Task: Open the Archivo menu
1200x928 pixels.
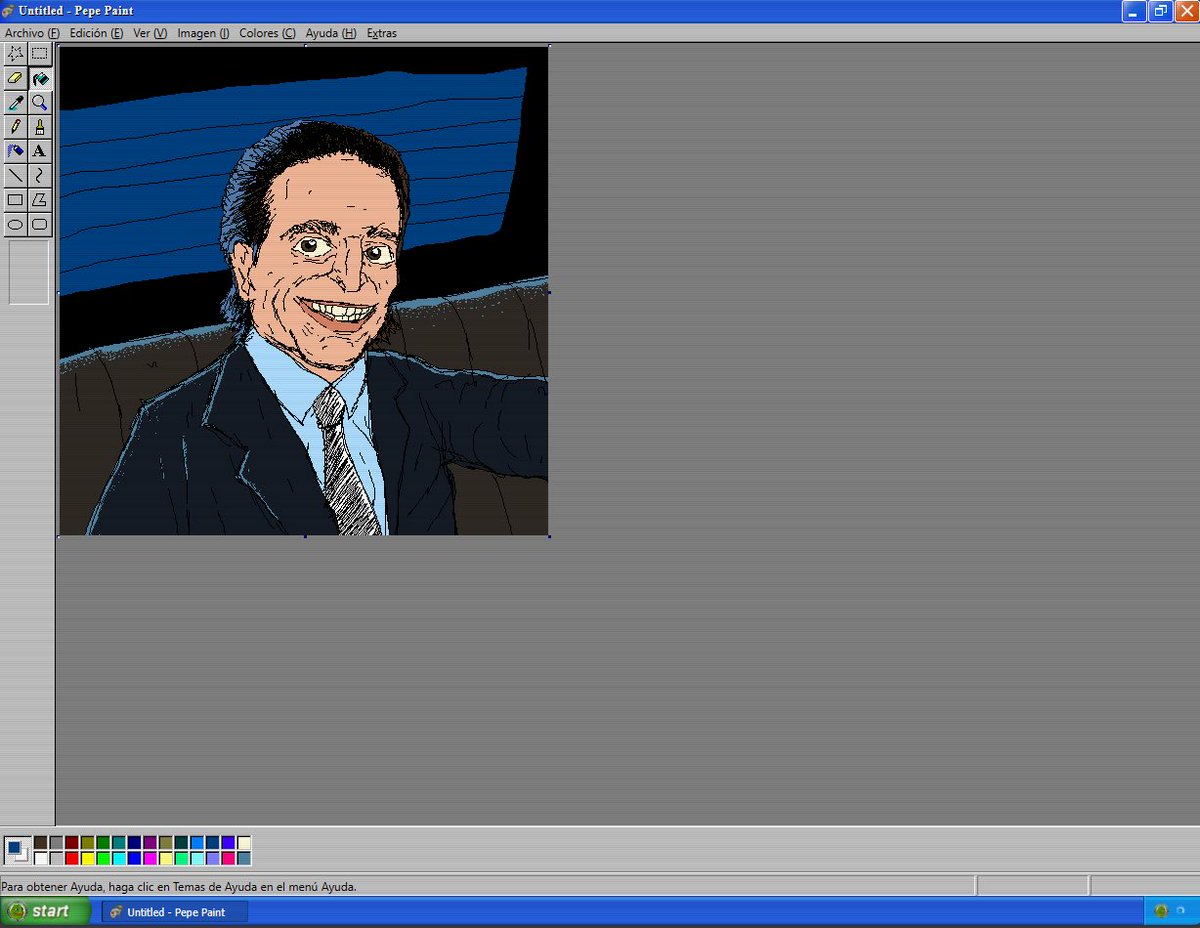Action: pos(32,33)
